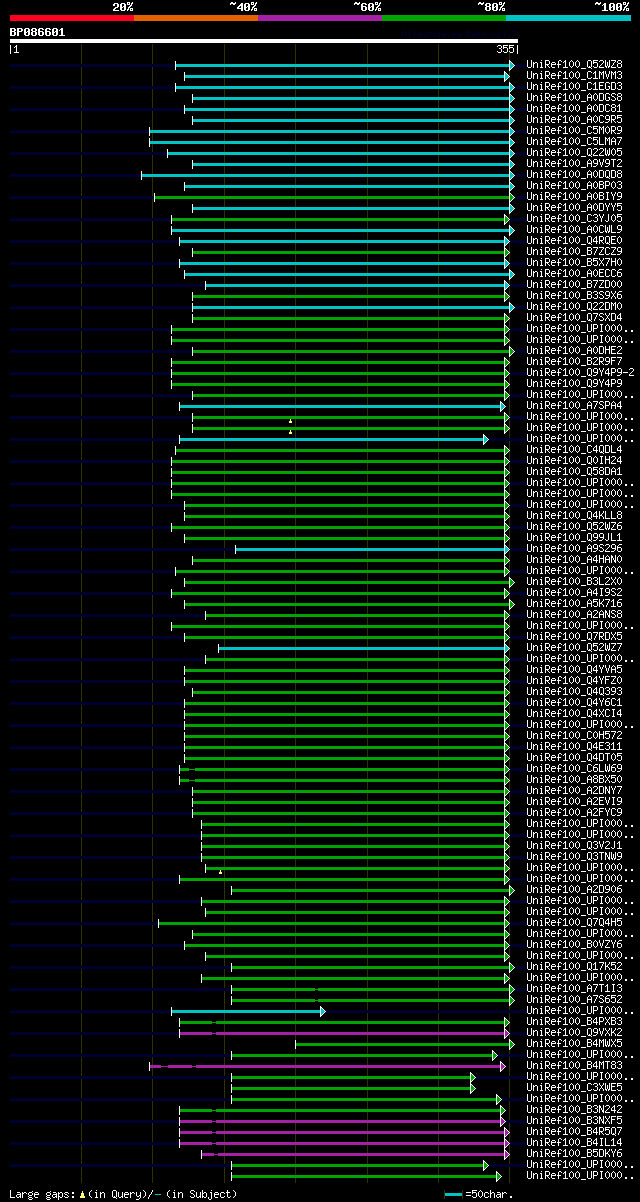Click the red 20% legend segment
The height and width of the screenshot is (1202, 640).
coord(72,17)
